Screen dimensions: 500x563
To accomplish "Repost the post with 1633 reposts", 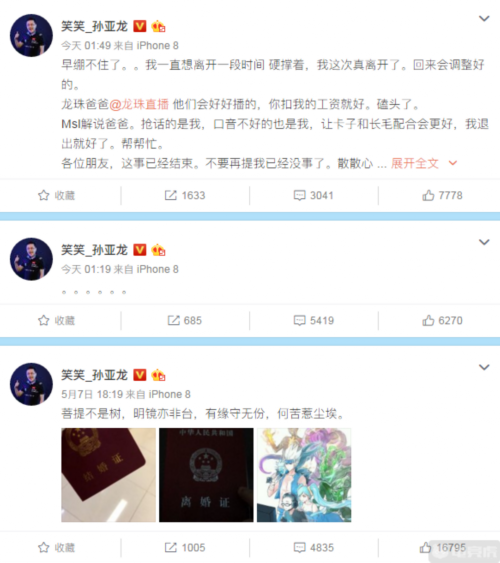I will pyautogui.click(x=185, y=195).
